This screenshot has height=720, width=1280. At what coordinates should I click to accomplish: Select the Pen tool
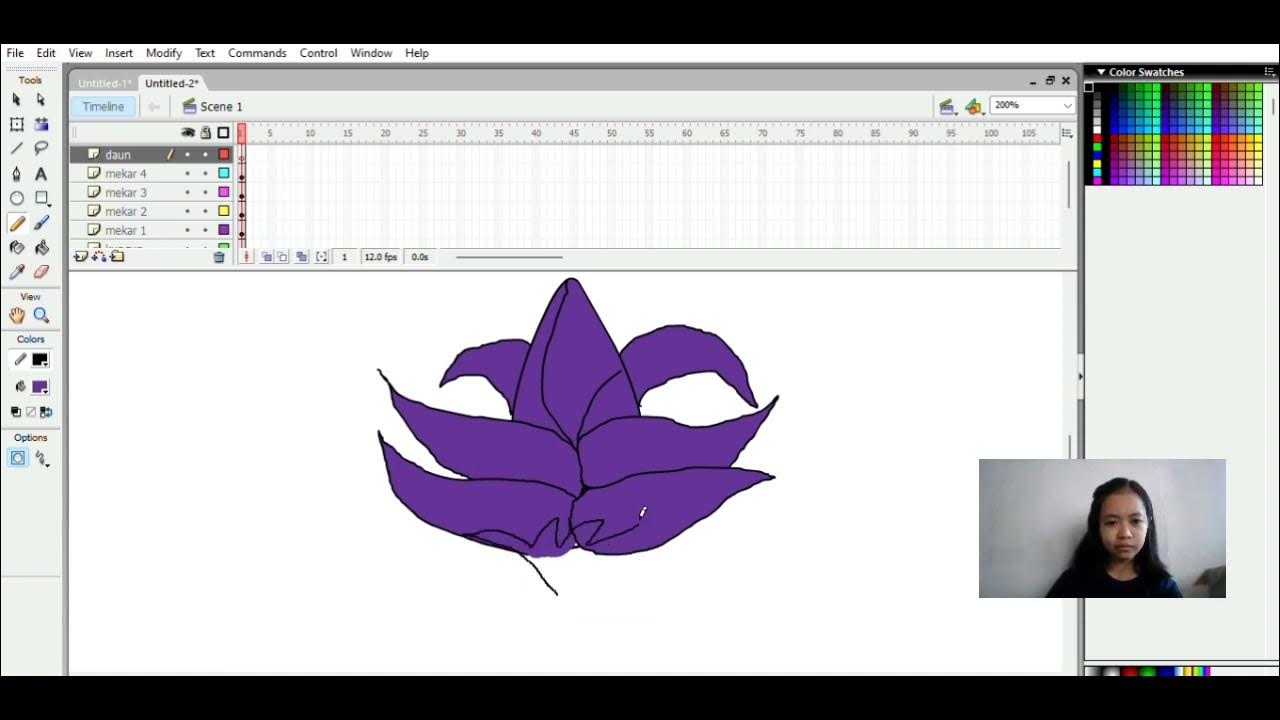click(x=17, y=174)
